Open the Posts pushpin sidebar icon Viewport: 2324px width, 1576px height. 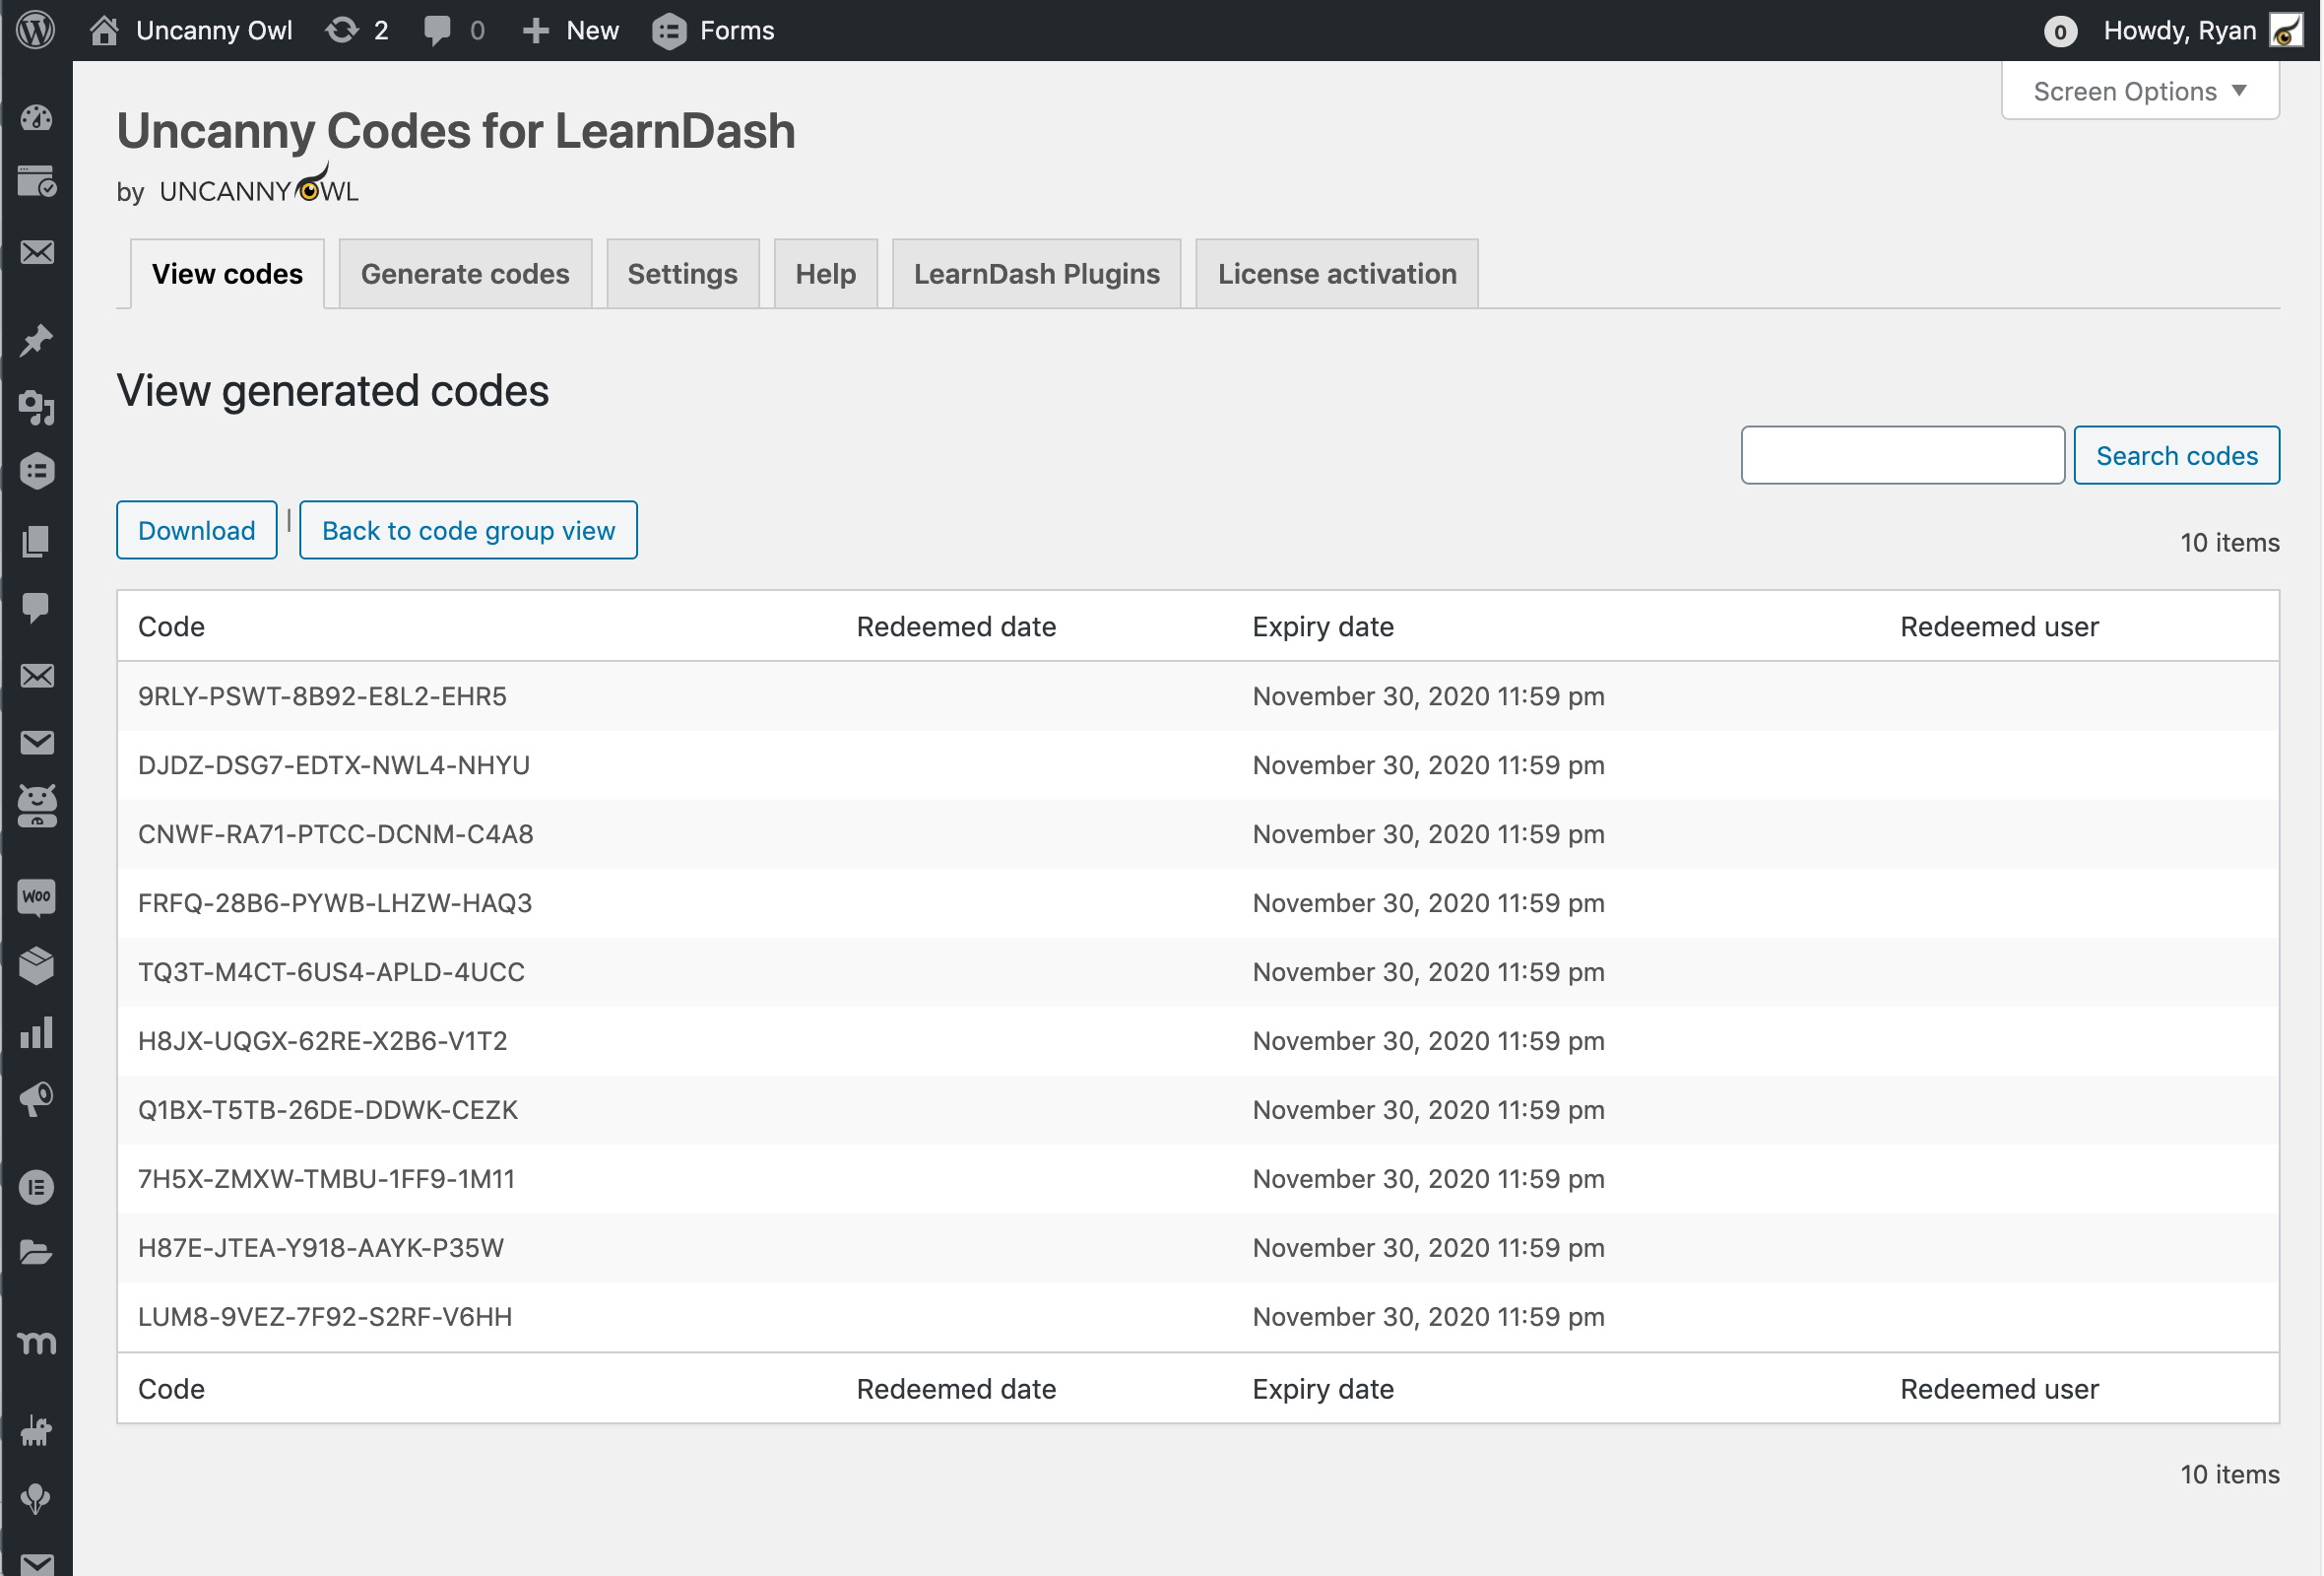(36, 340)
